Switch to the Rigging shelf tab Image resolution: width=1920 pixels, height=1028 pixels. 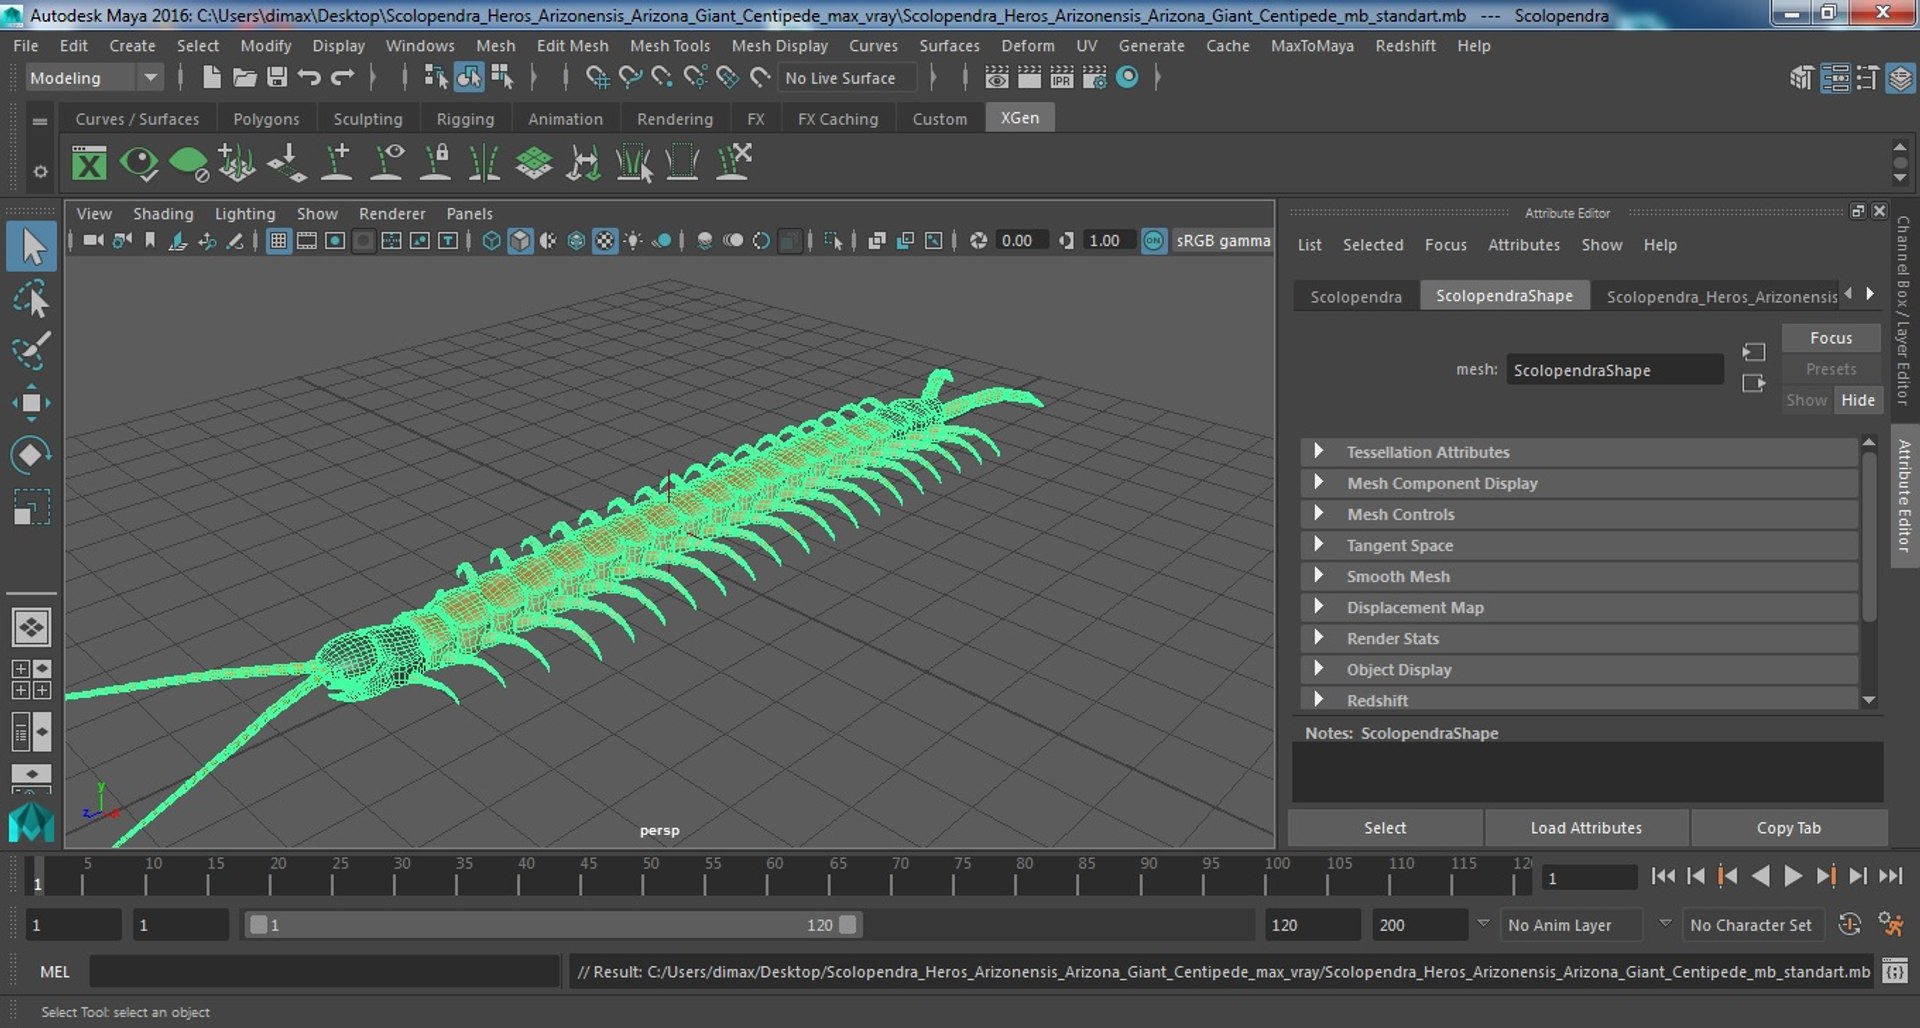click(465, 119)
